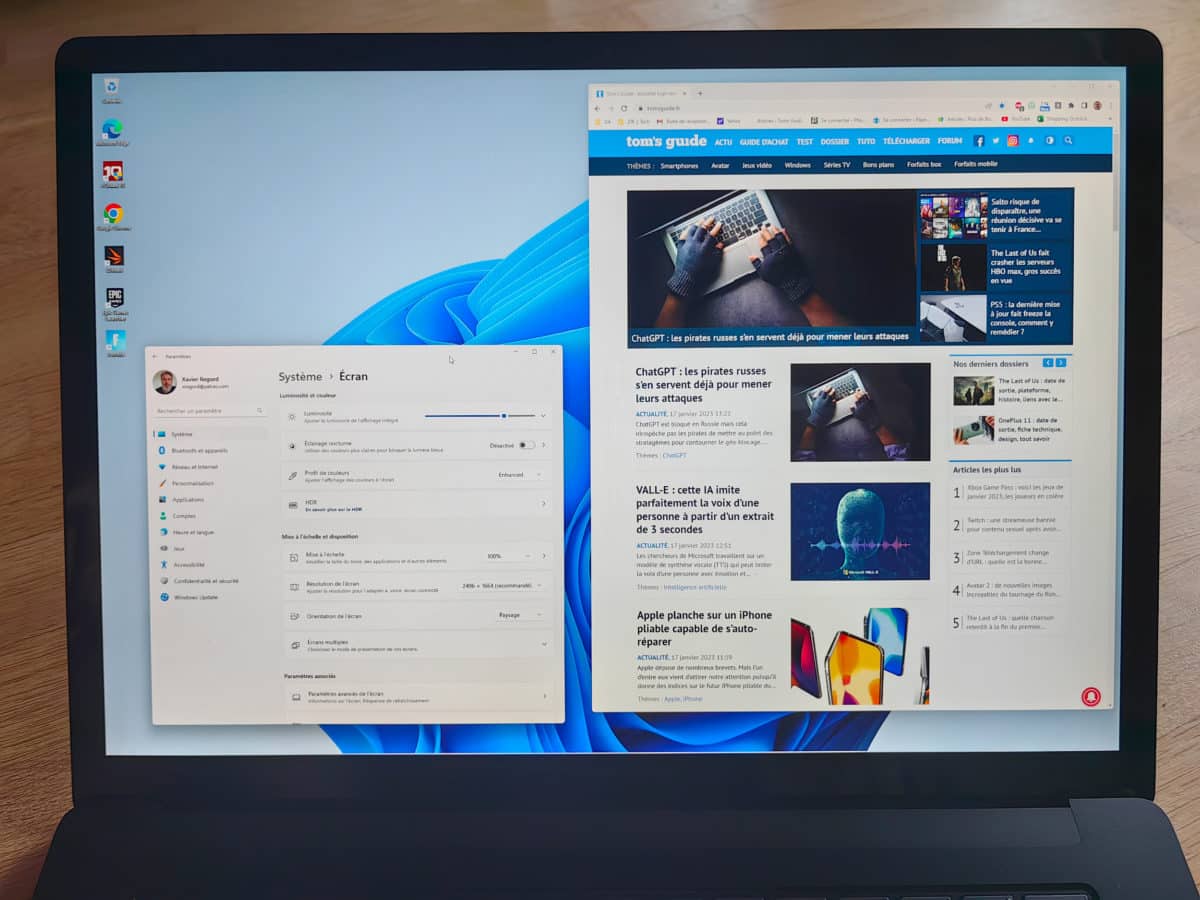This screenshot has height=900, width=1200.
Task: Open the Orientation de l'écran dropdown
Action: tap(521, 615)
